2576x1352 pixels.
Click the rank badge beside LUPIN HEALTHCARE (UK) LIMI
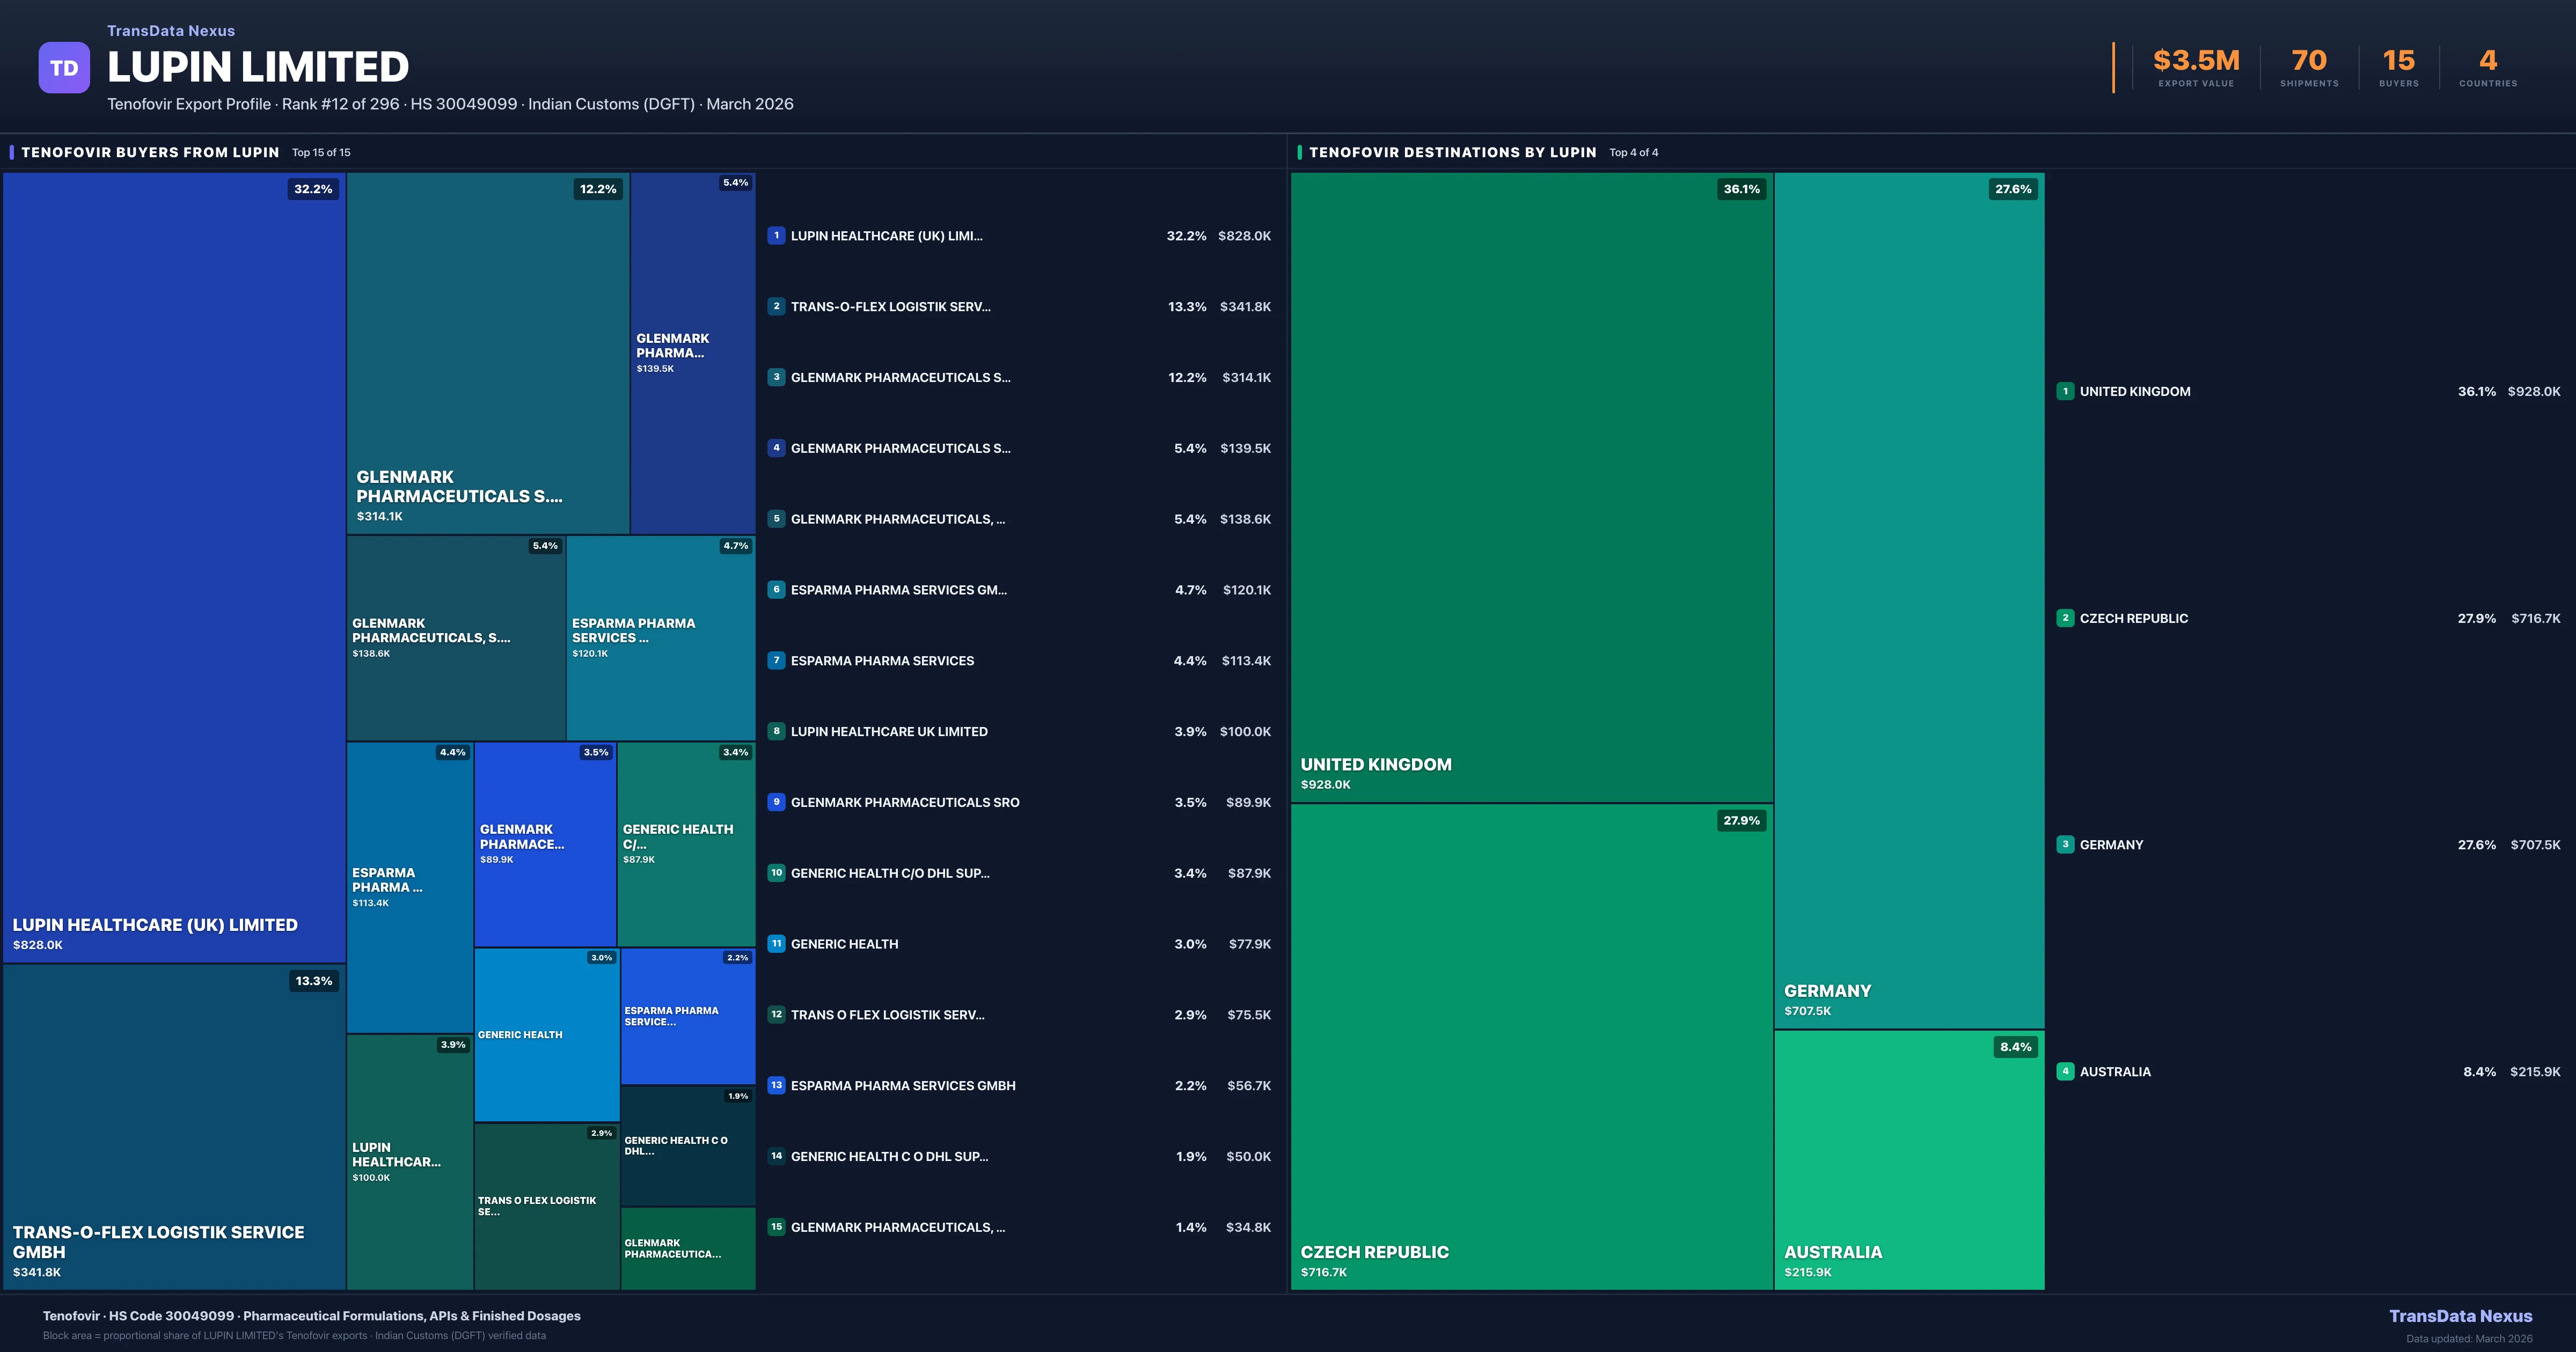pos(777,236)
